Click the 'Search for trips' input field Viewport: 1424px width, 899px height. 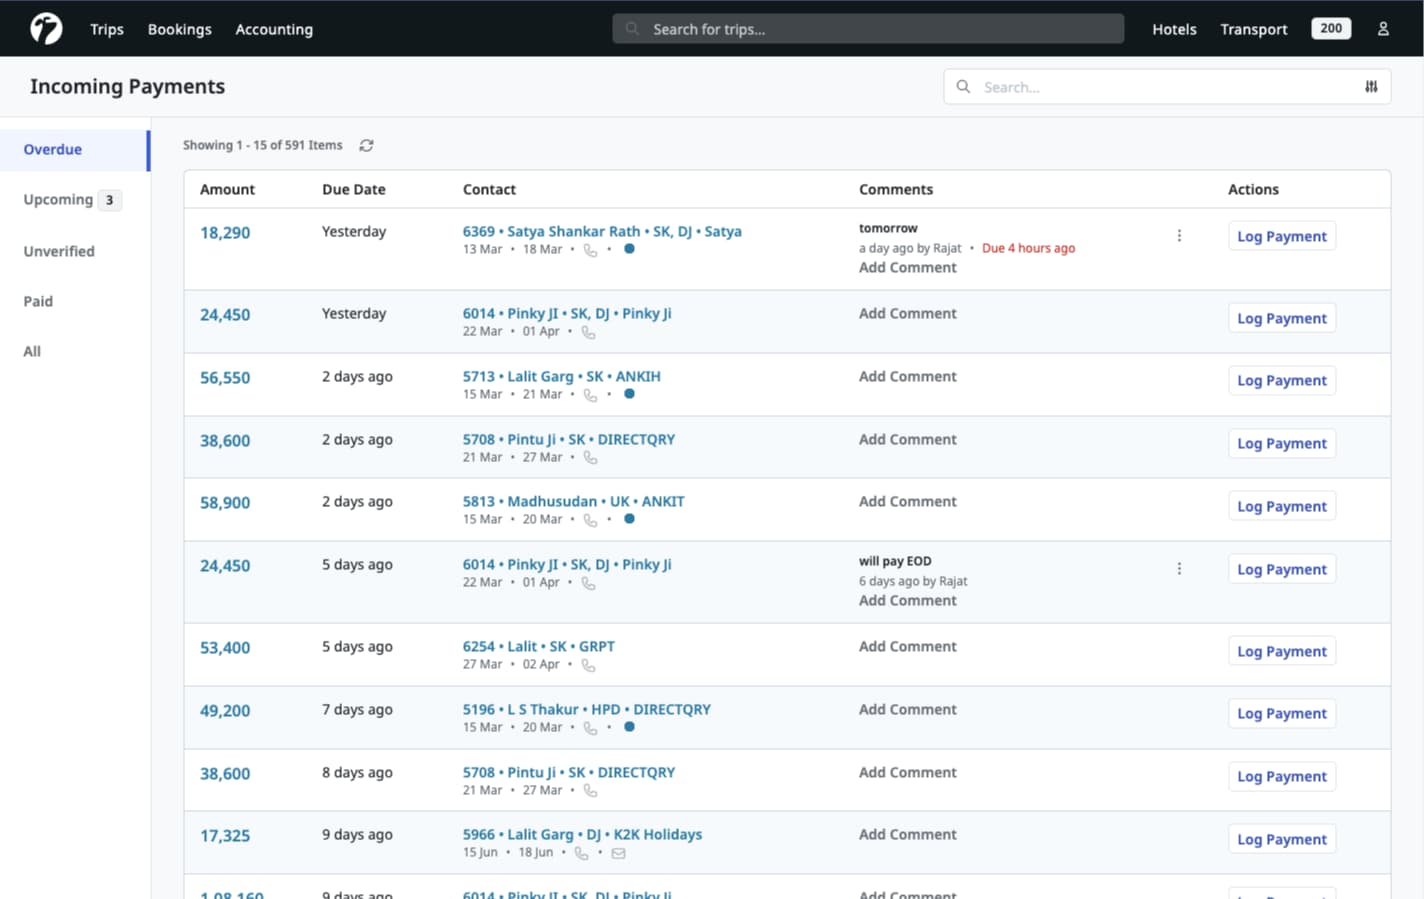(866, 29)
